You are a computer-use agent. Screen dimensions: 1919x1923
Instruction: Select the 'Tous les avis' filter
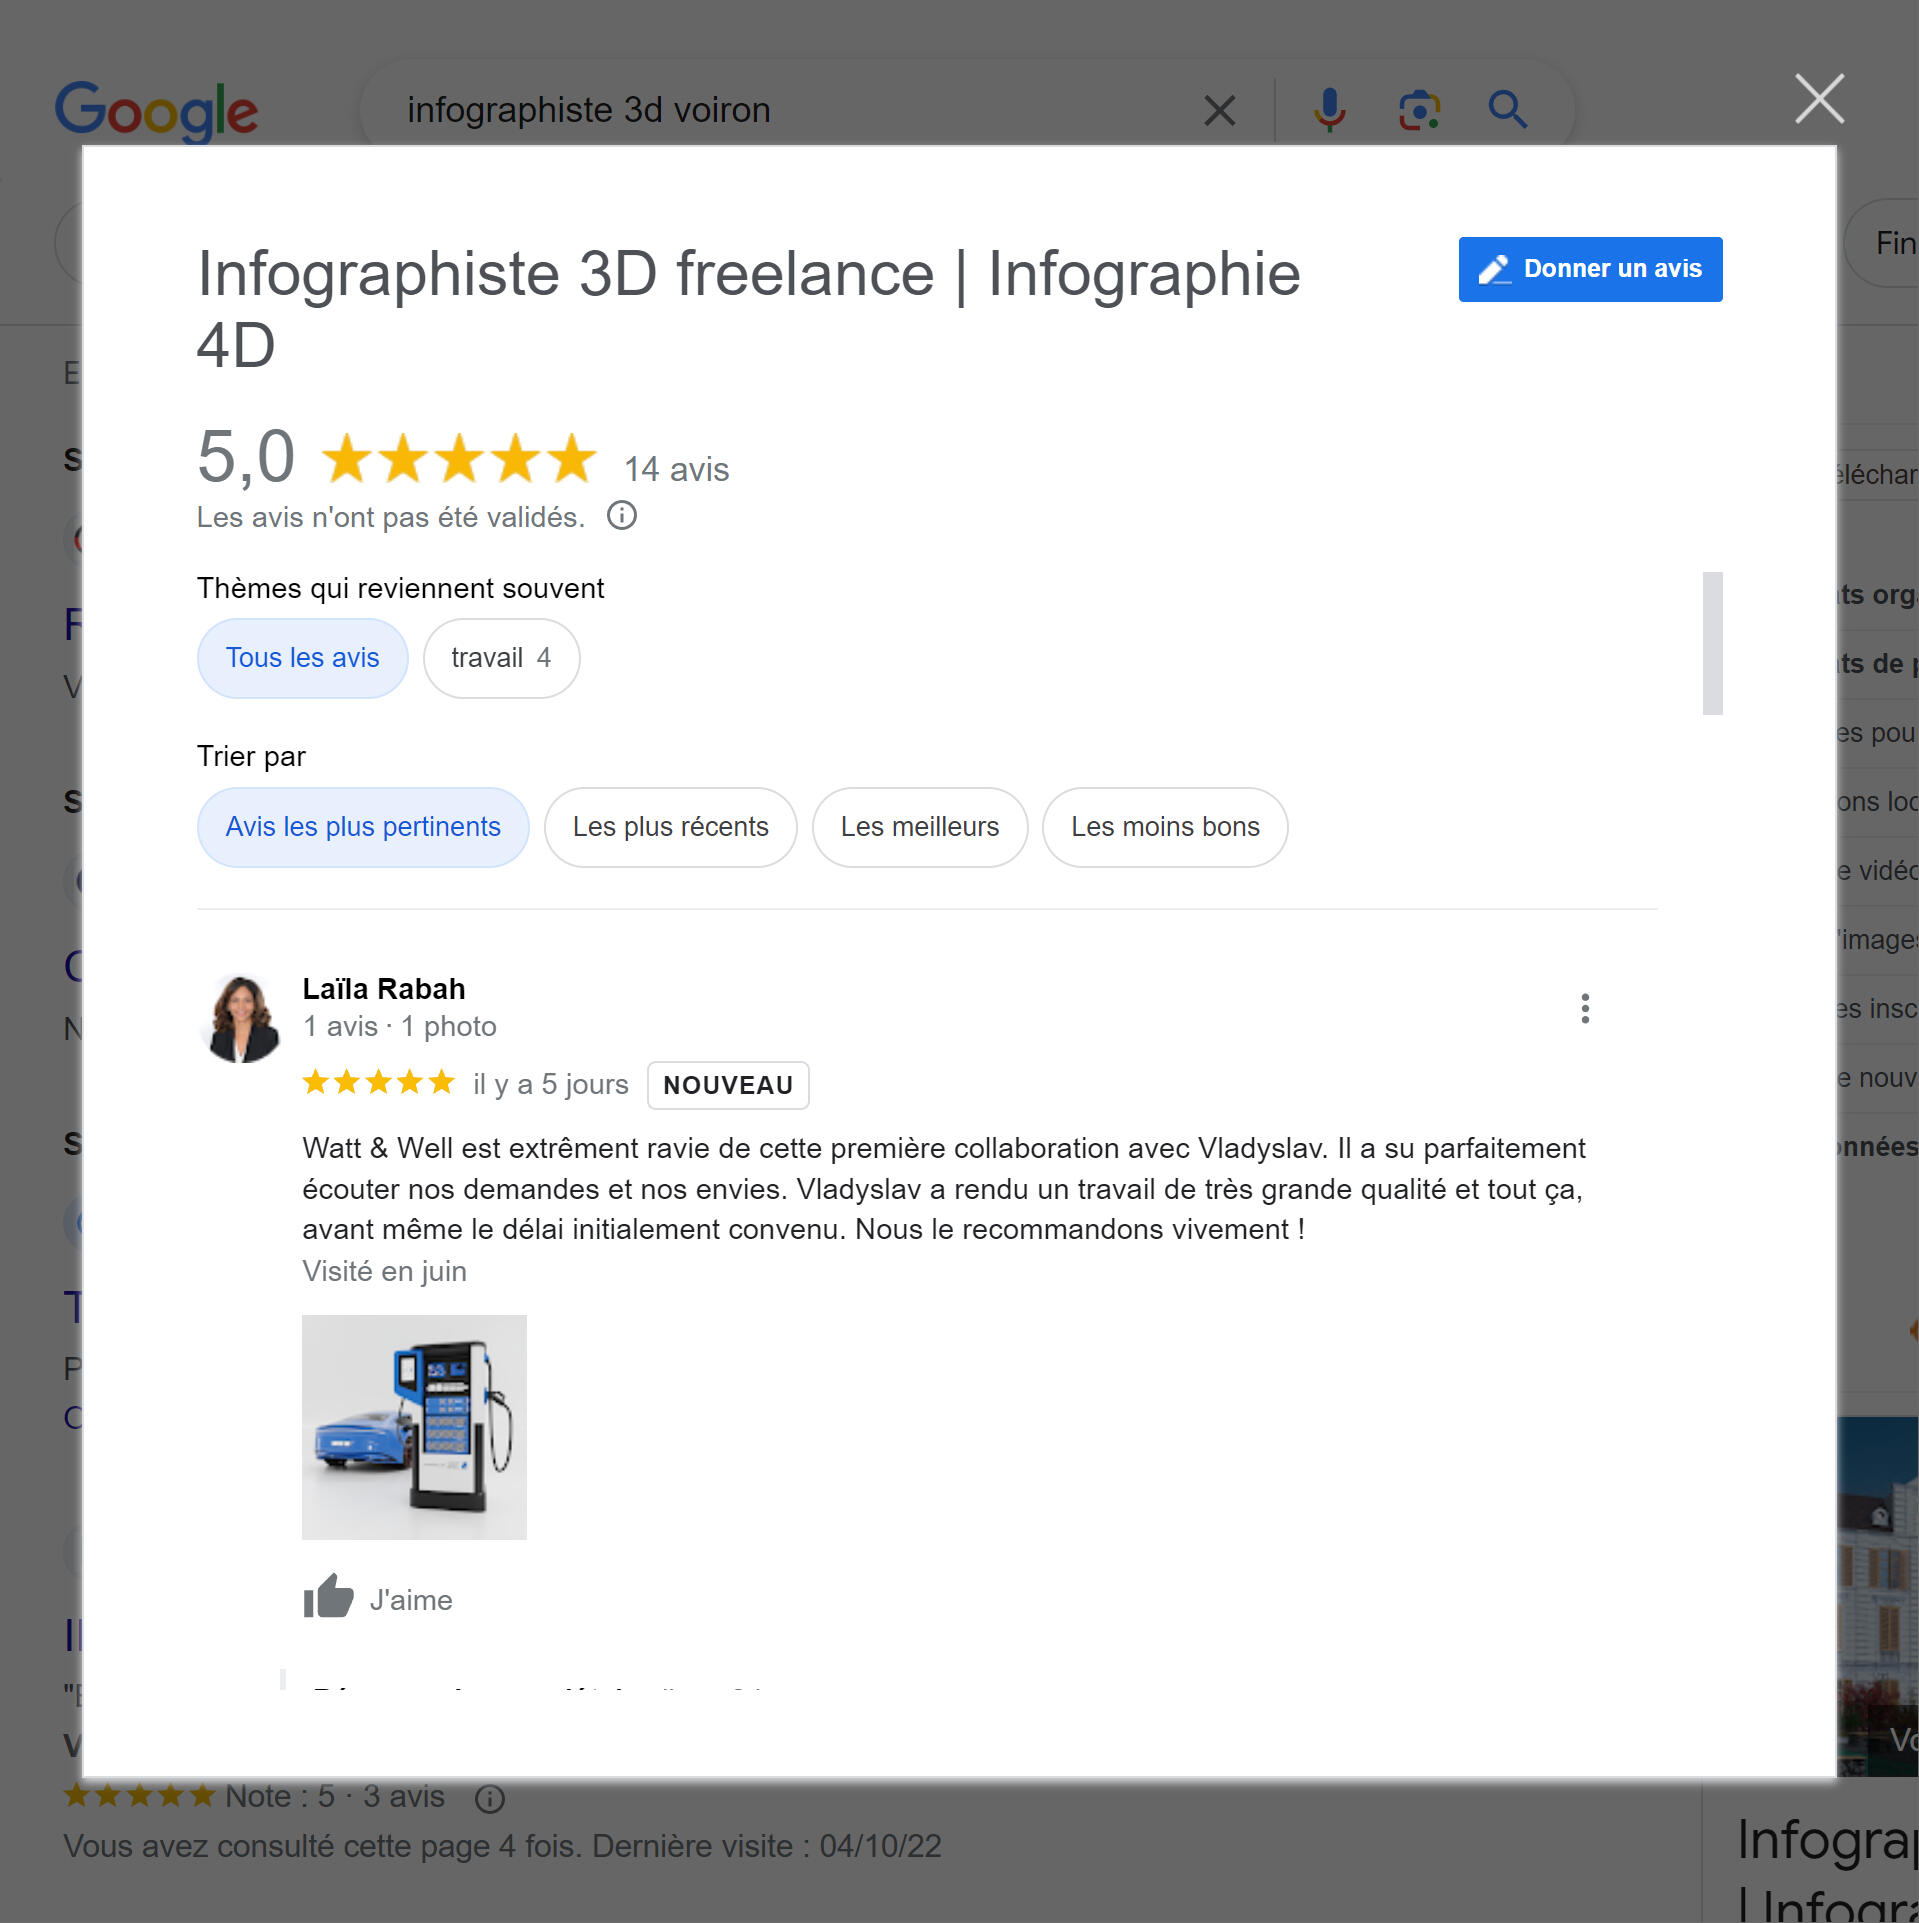302,658
